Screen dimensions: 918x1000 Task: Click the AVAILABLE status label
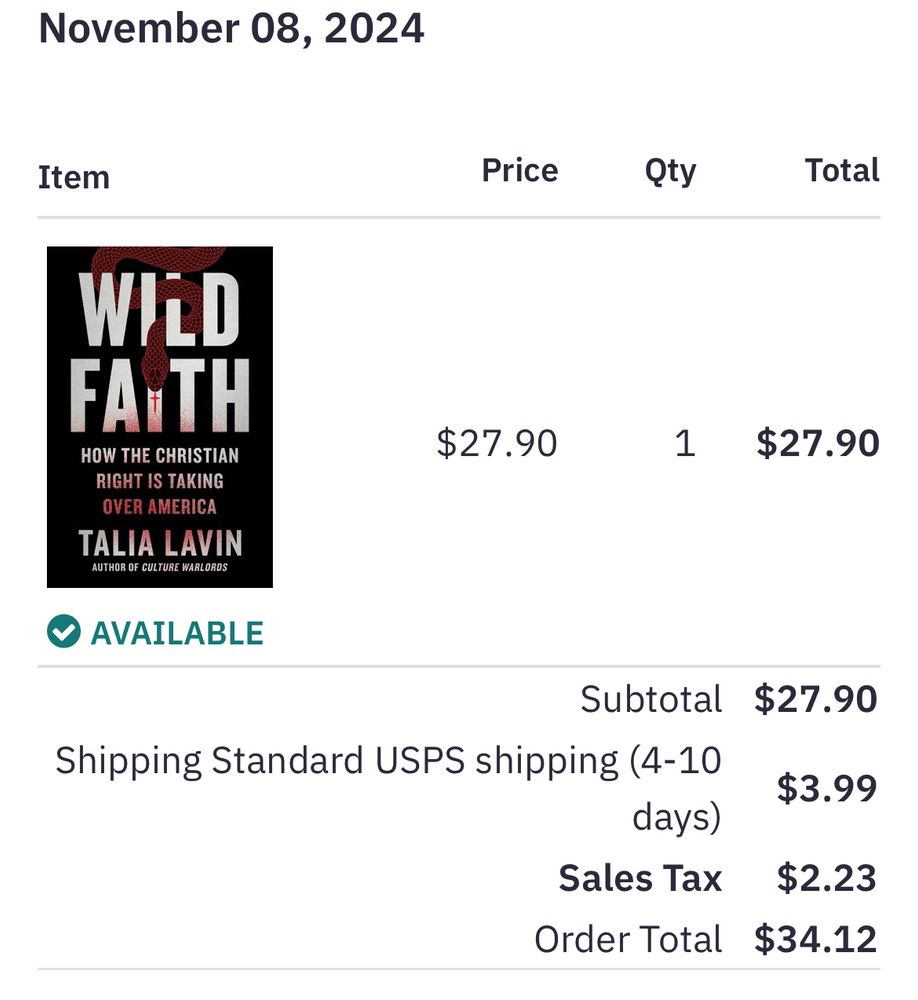177,633
